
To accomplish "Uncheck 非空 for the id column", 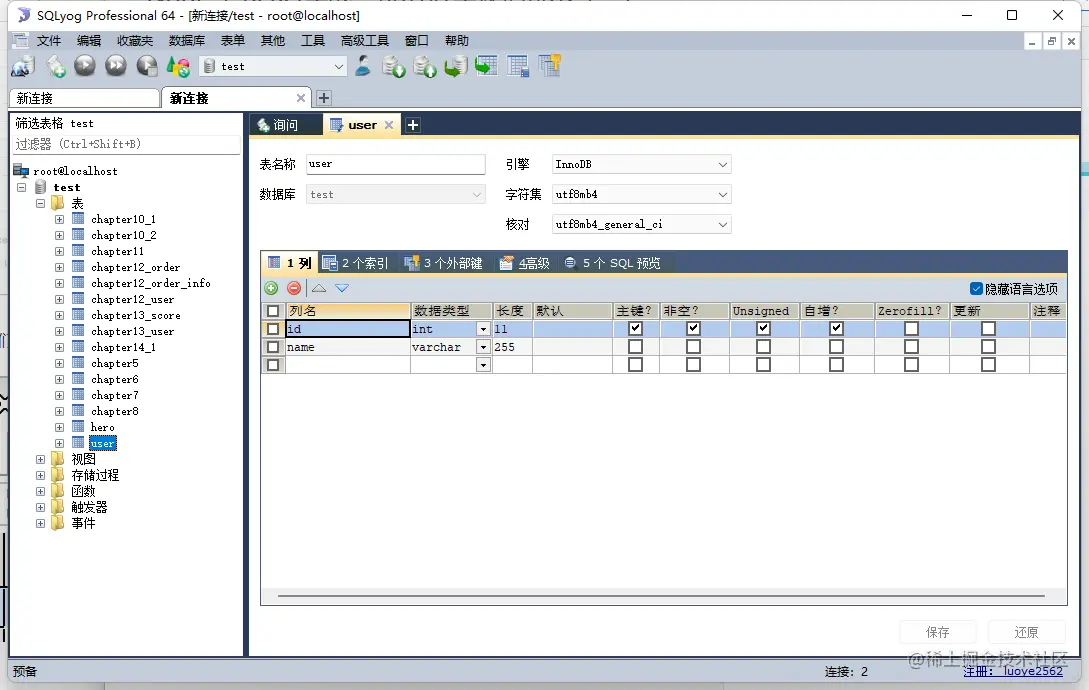I will (x=693, y=328).
